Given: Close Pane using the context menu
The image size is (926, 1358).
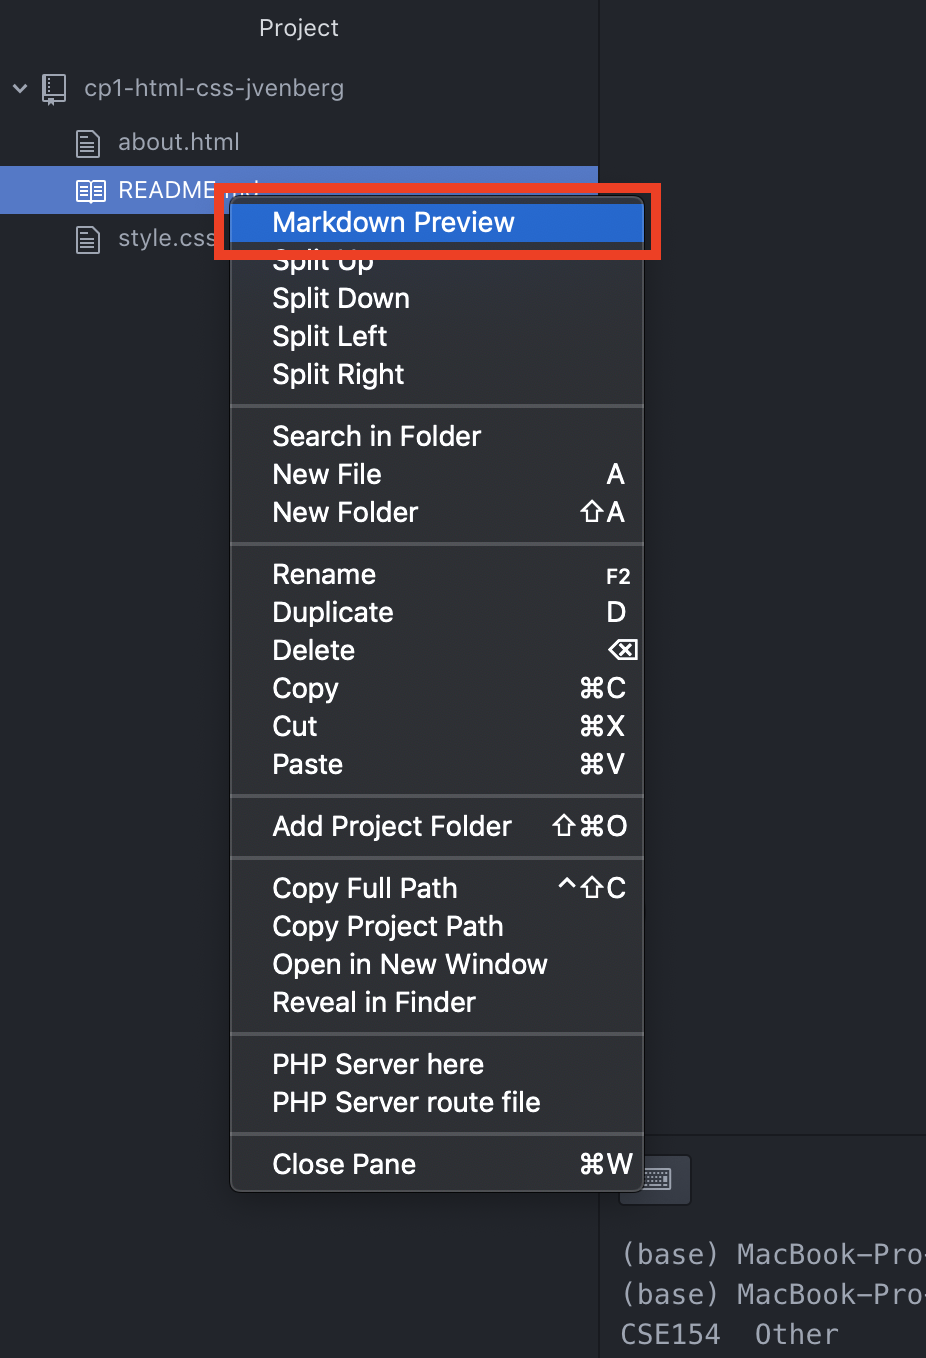Looking at the screenshot, I should [x=344, y=1164].
